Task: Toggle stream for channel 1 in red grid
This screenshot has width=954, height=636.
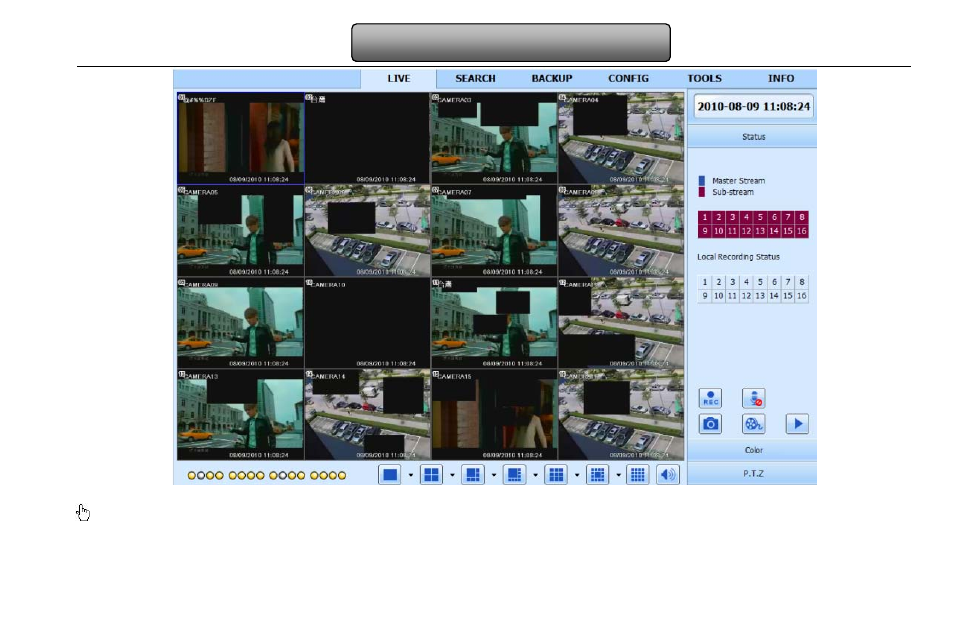Action: coord(705,217)
